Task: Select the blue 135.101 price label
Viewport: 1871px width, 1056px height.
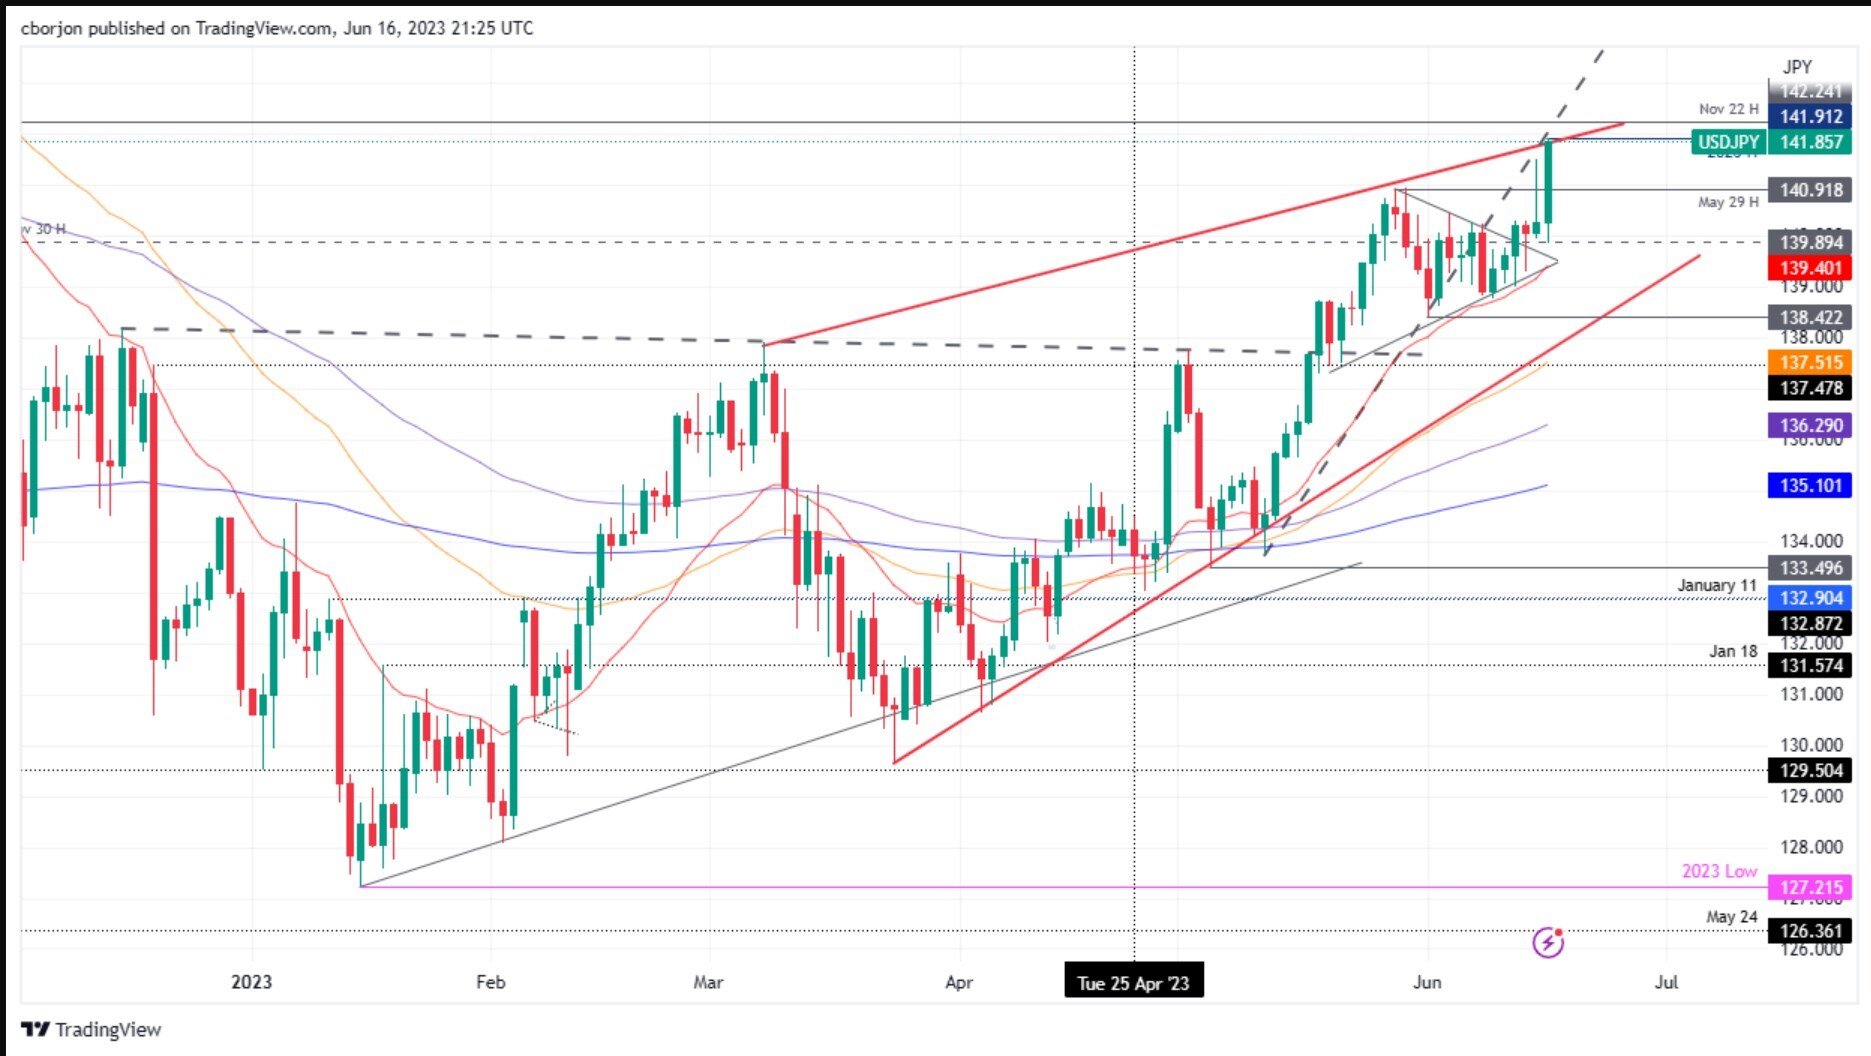Action: (x=1810, y=485)
